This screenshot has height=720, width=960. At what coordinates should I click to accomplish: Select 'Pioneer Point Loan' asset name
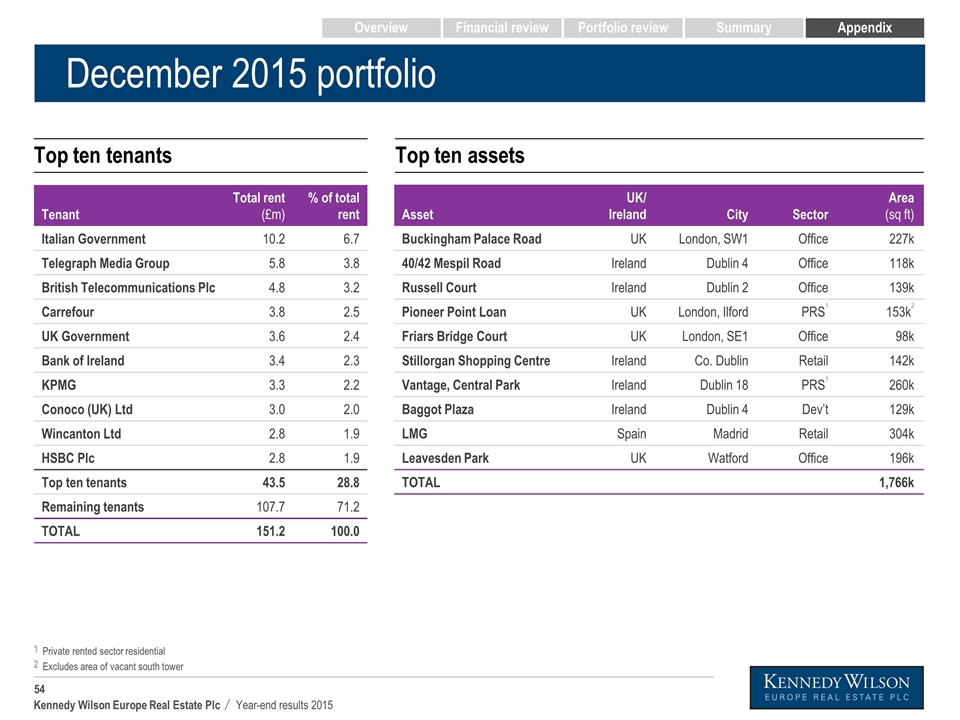(x=454, y=312)
